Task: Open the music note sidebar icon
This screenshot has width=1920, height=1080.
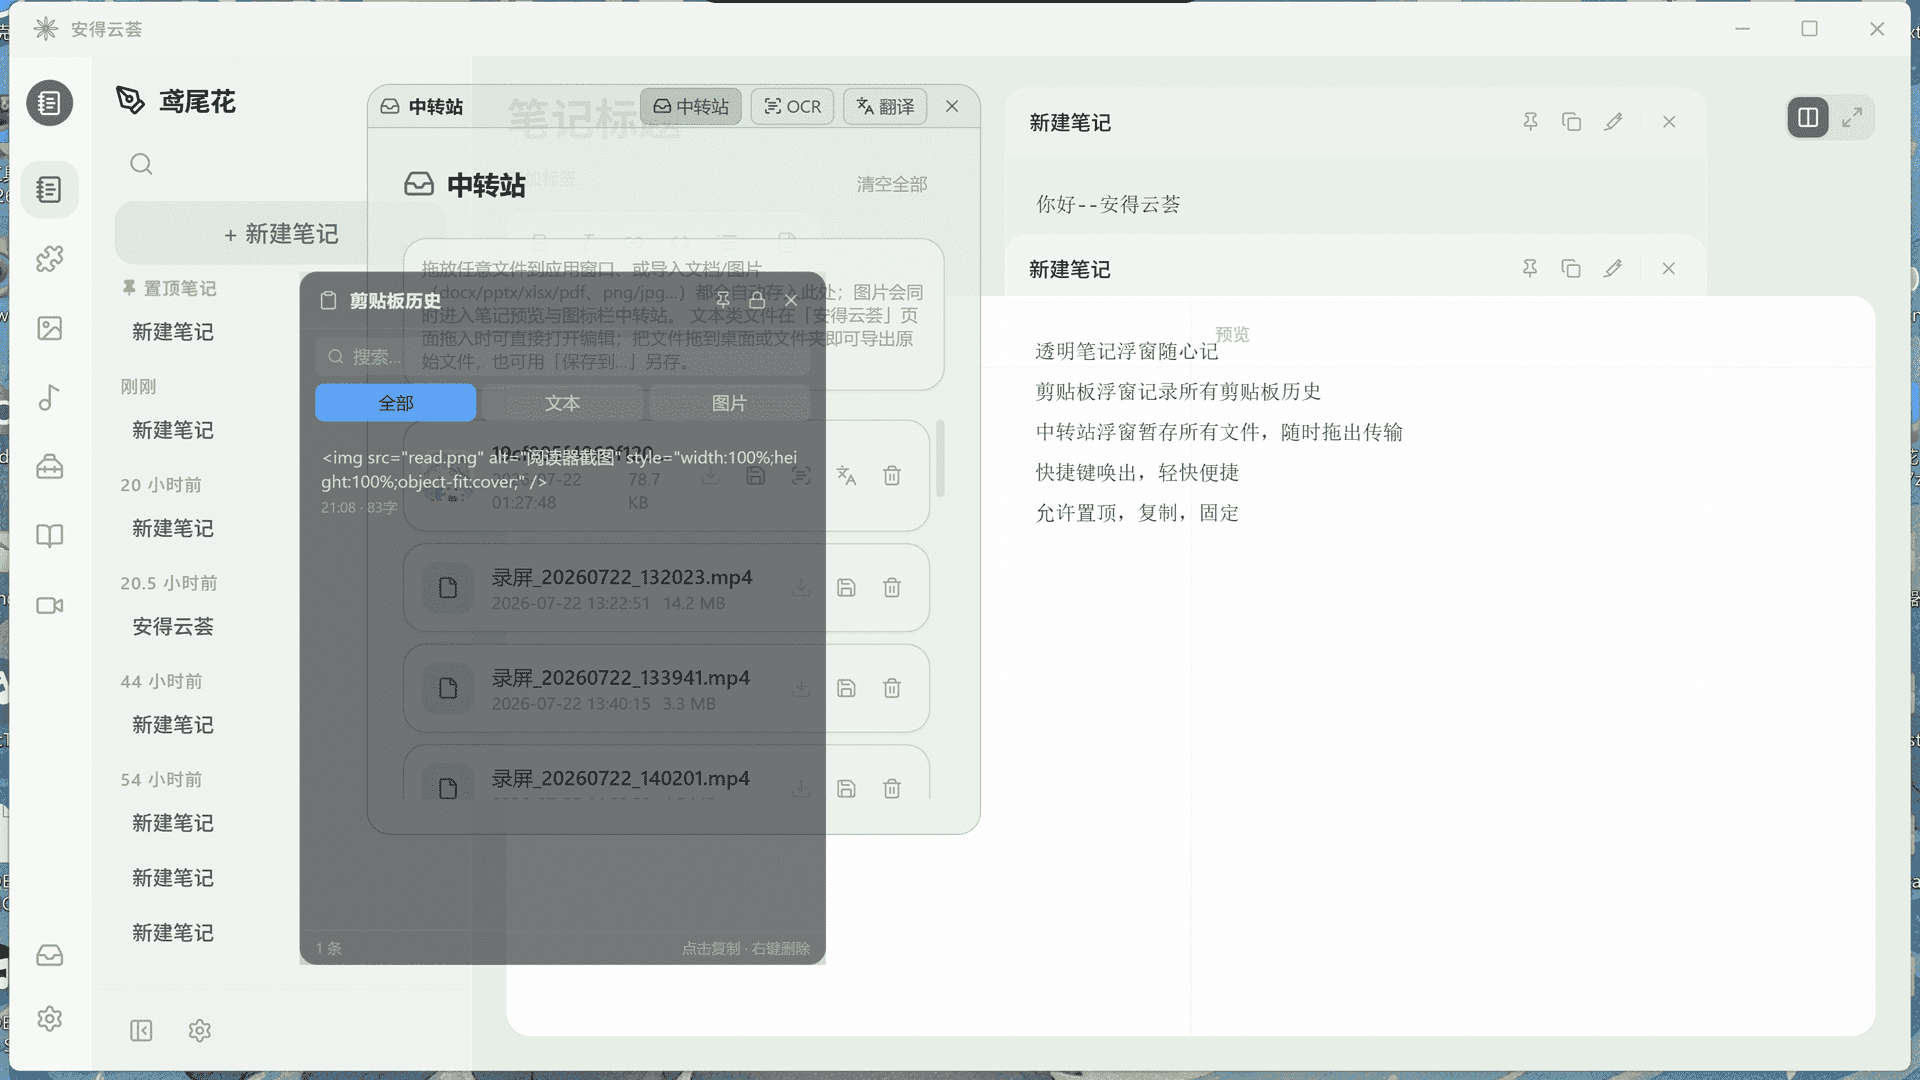Action: [49, 397]
